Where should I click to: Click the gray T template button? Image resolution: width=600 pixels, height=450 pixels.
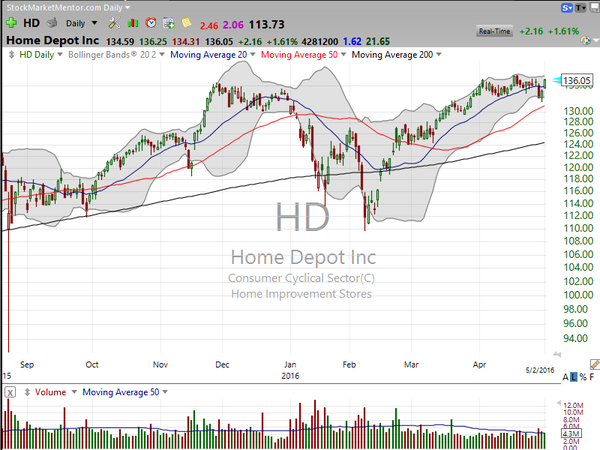[580, 7]
